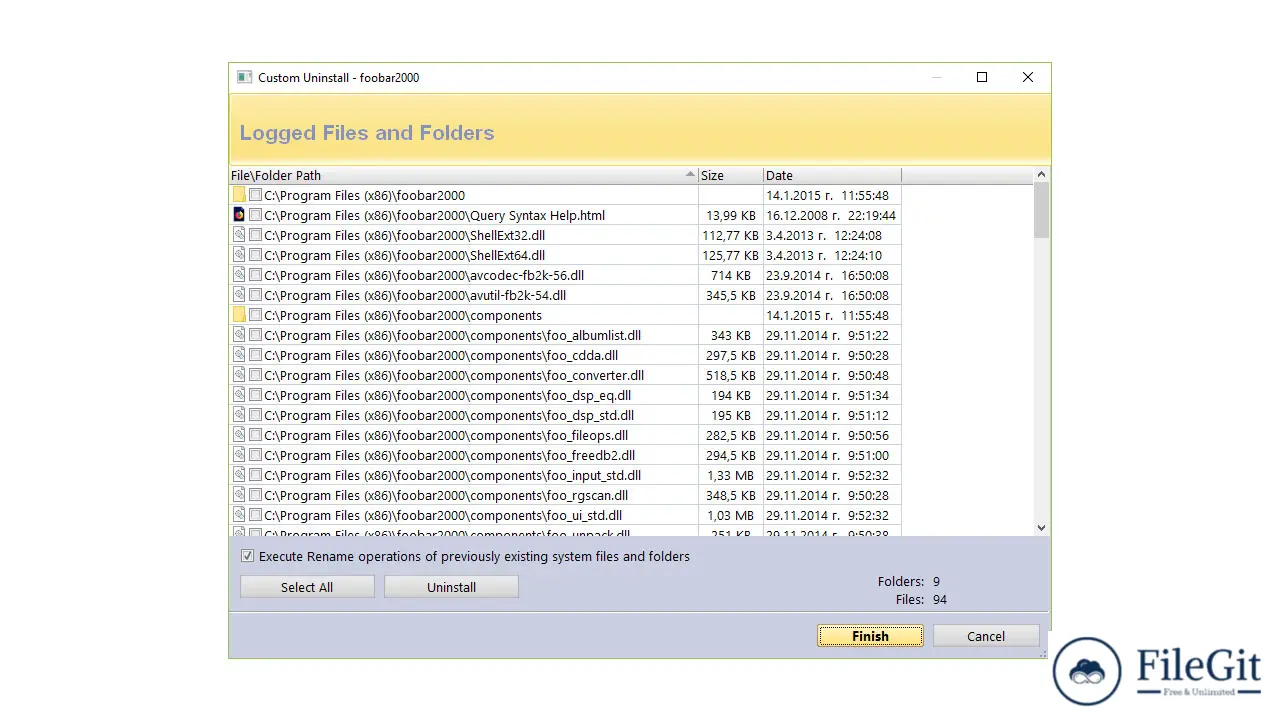Image resolution: width=1280 pixels, height=720 pixels.
Task: Click the file icon beside foo_fileops.dll
Action: click(239, 435)
